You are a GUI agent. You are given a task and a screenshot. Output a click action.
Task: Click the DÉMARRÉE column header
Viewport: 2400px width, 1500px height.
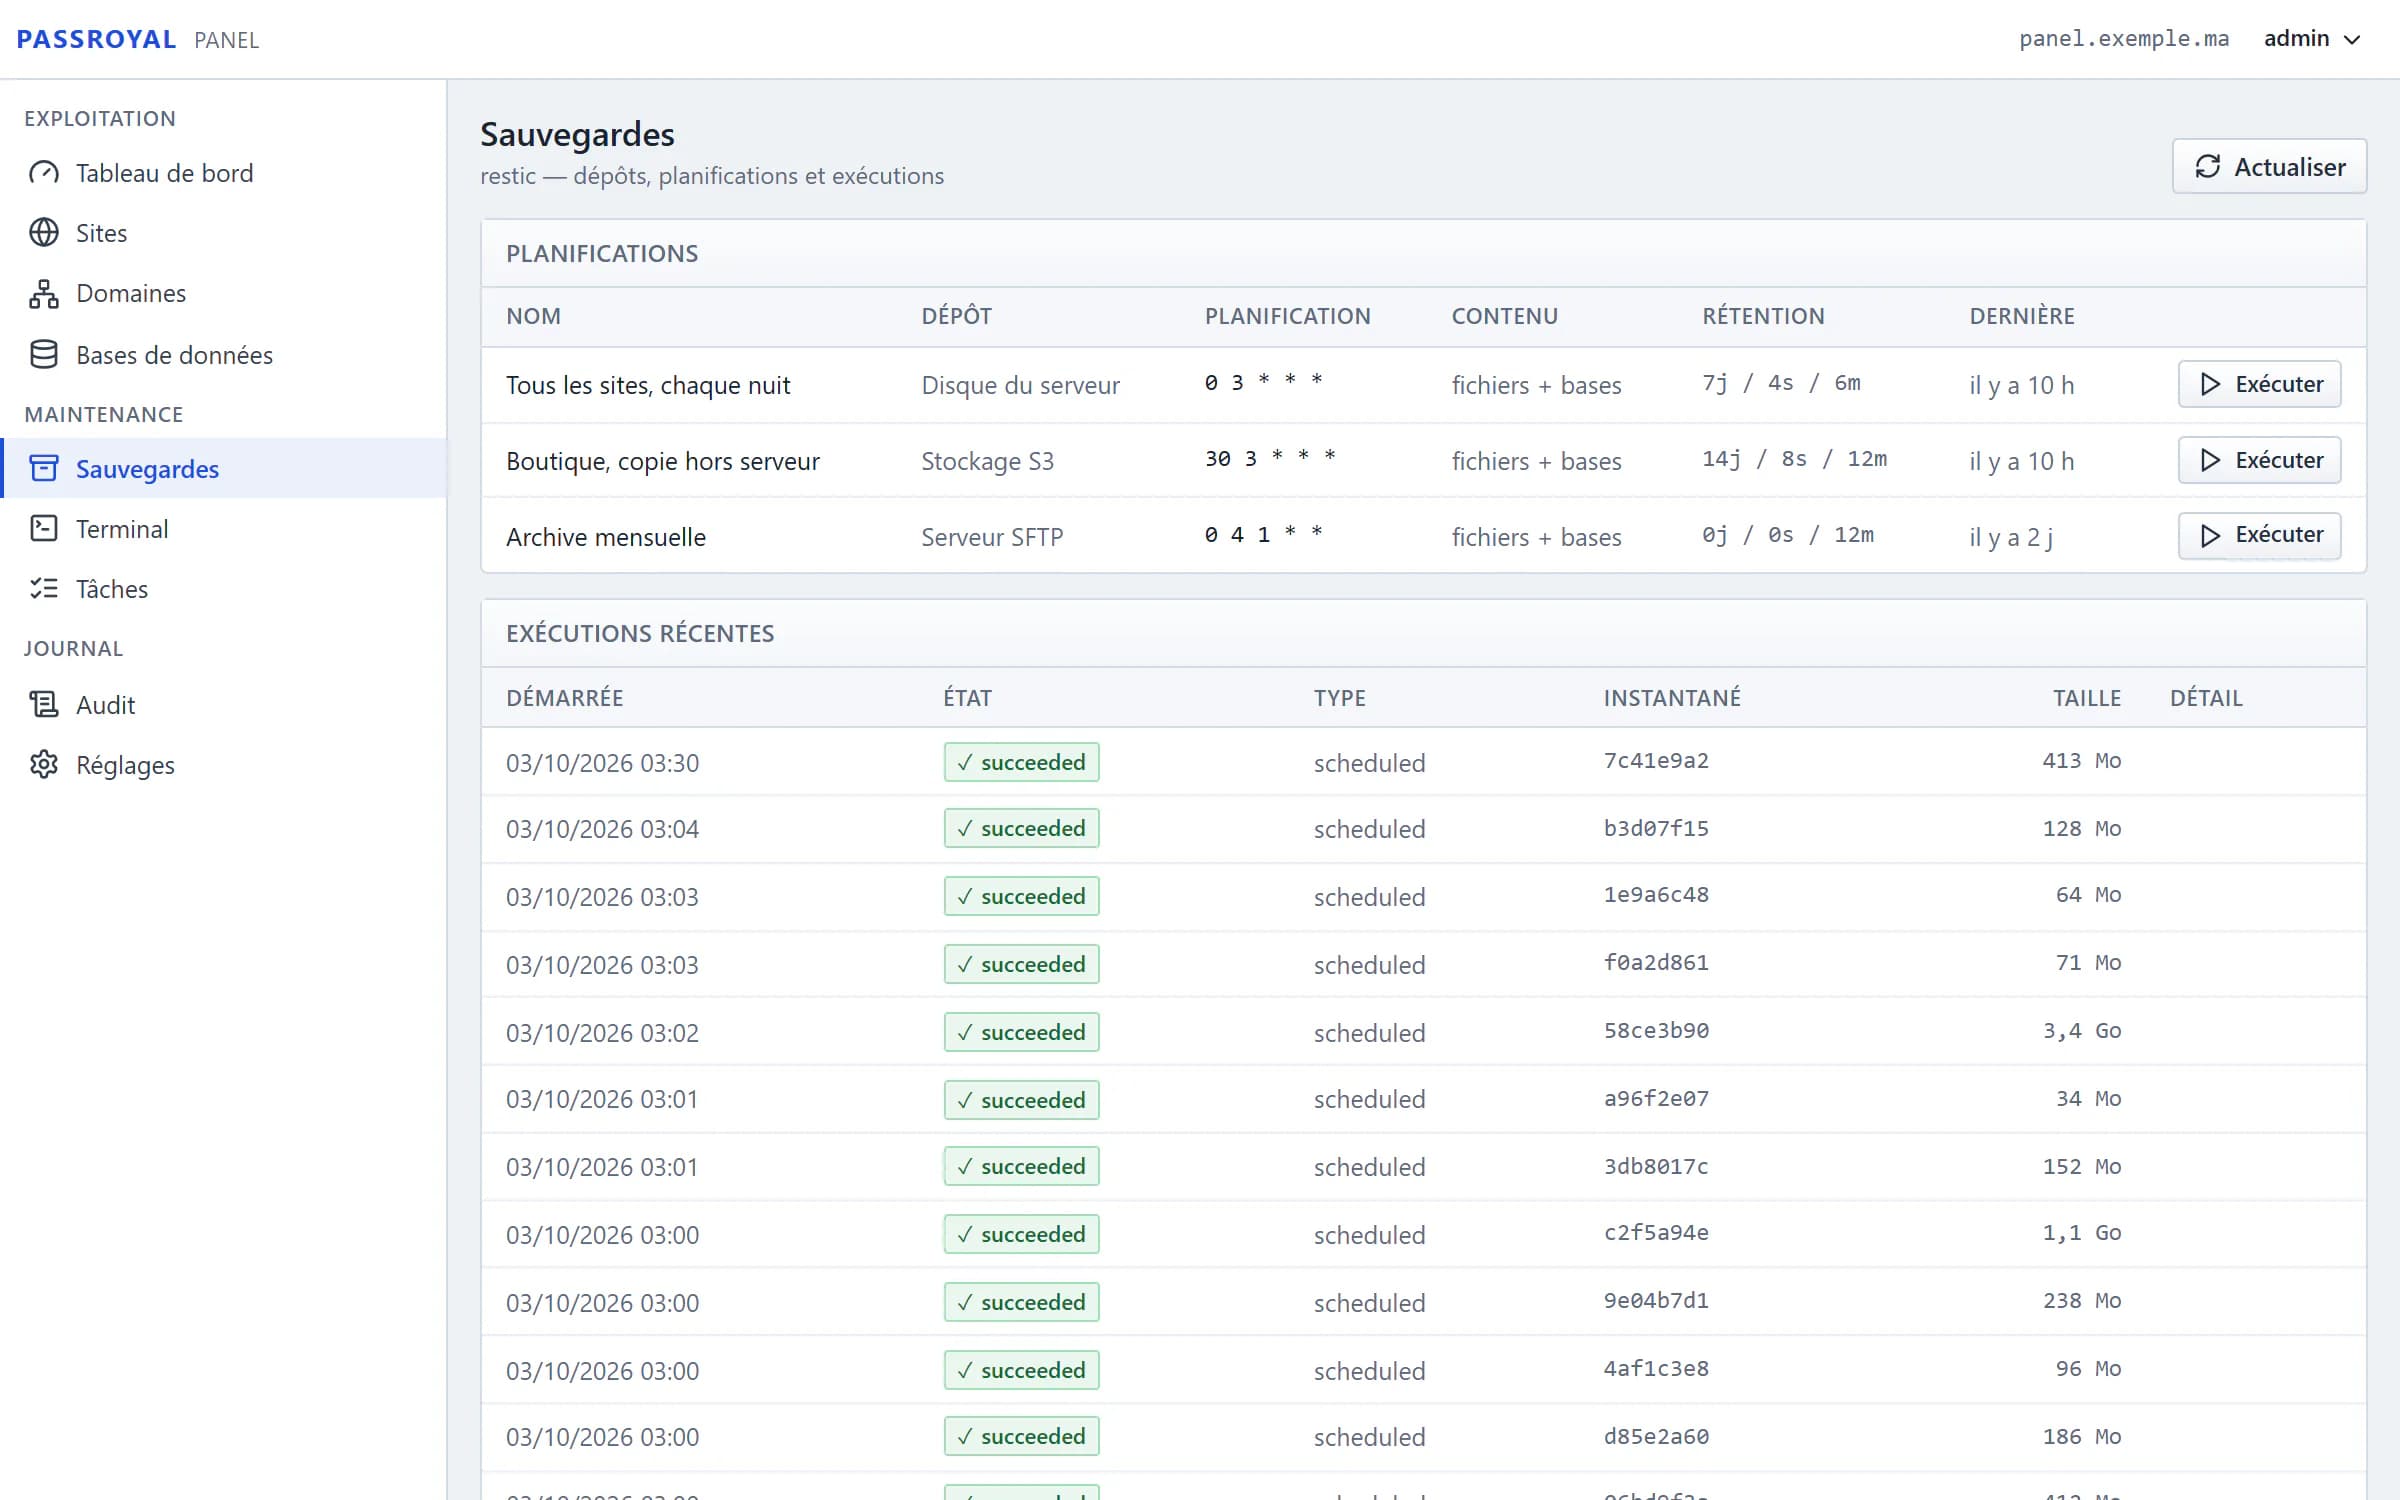[x=565, y=698]
